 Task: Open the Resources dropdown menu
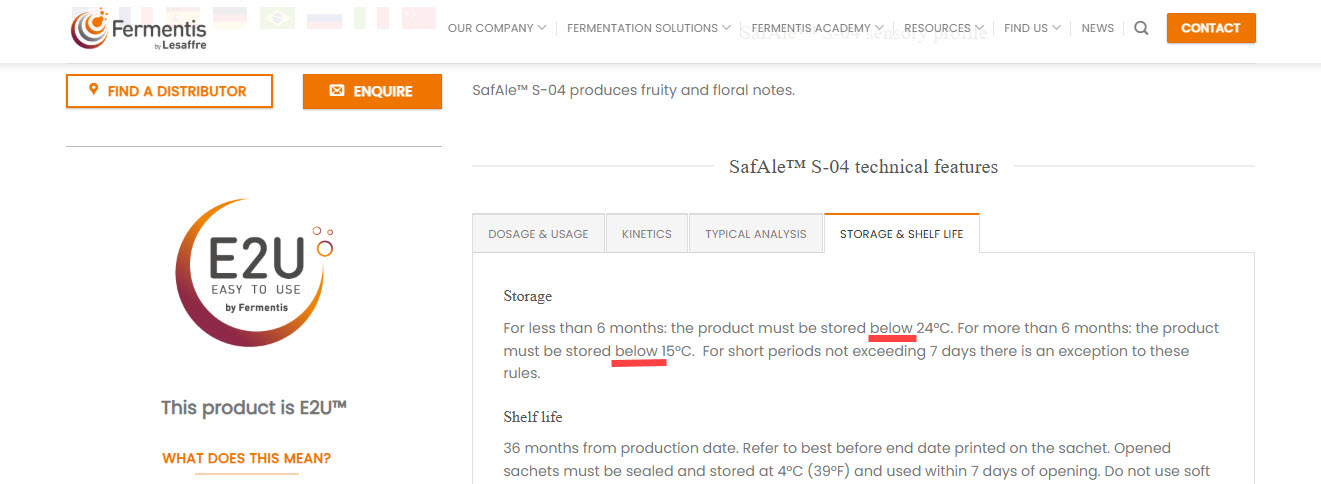coord(943,28)
